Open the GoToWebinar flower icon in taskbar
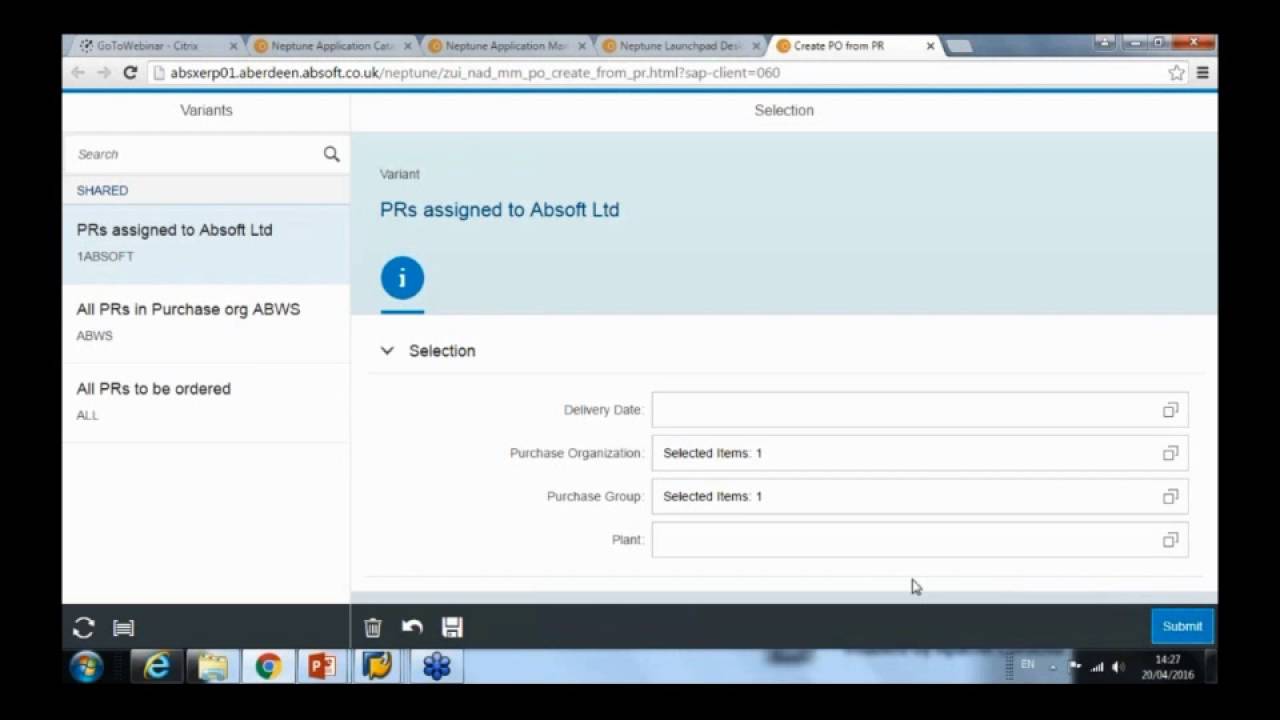This screenshot has height=720, width=1280. (x=436, y=666)
